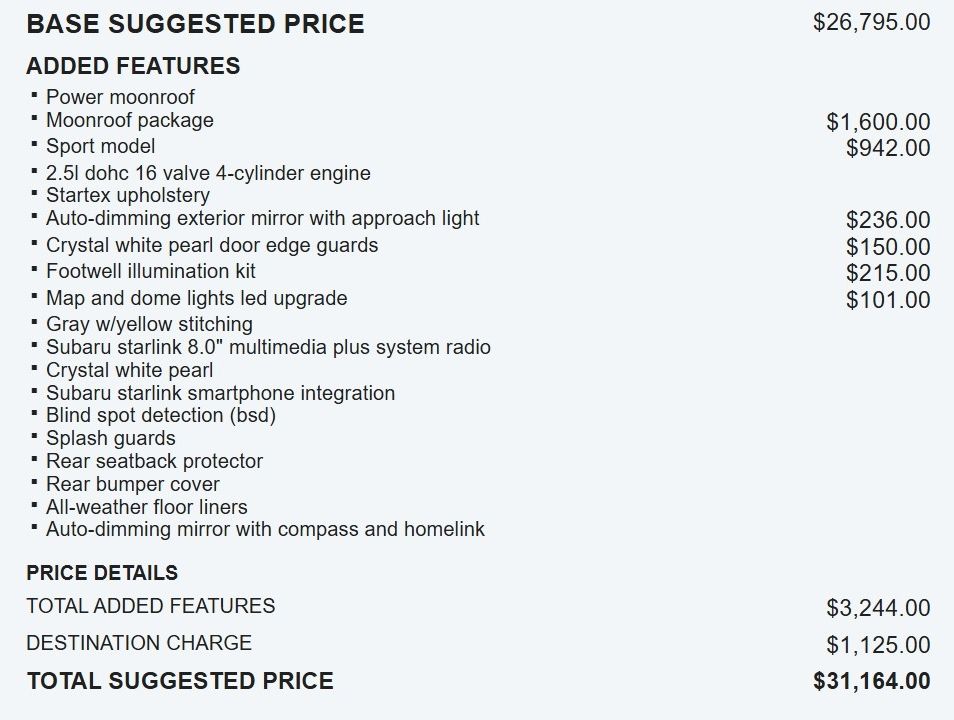
Task: Click the Base Suggested Price heading
Action: click(x=195, y=24)
